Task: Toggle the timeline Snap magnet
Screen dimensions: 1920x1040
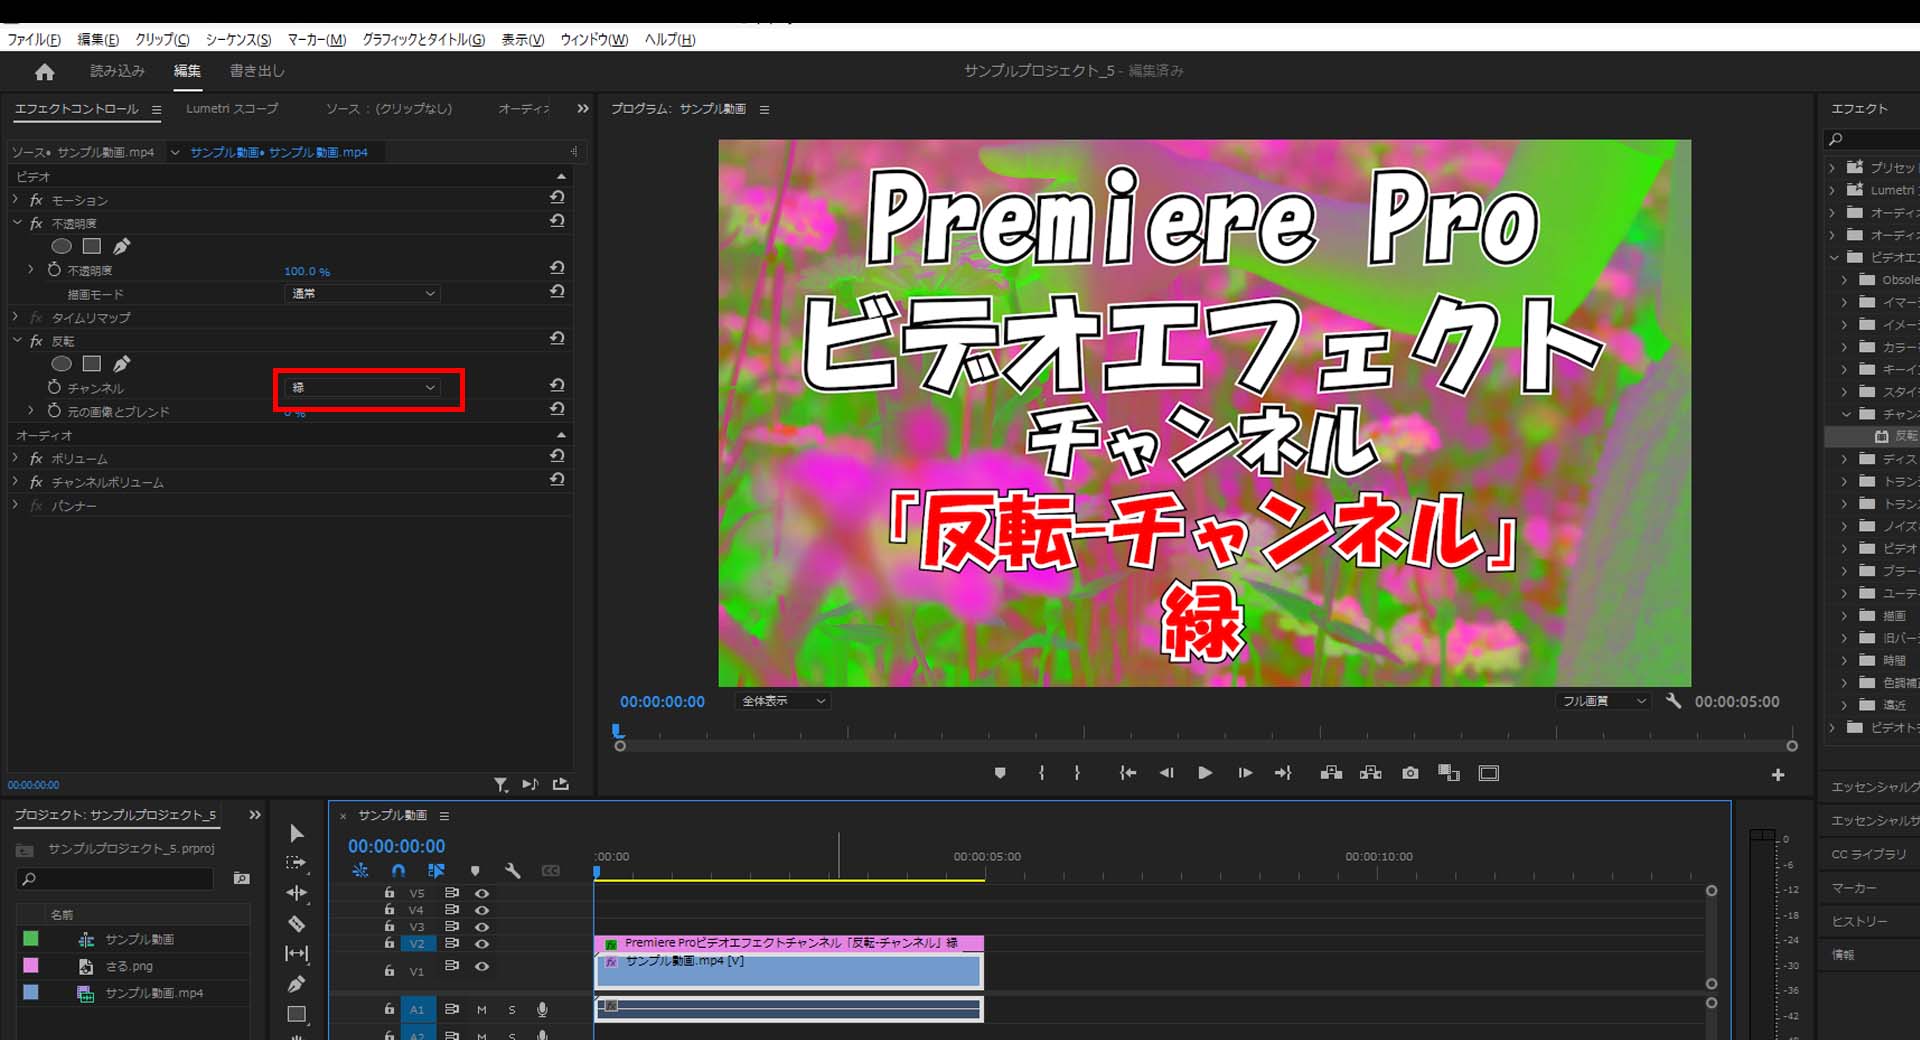Action: click(x=398, y=871)
